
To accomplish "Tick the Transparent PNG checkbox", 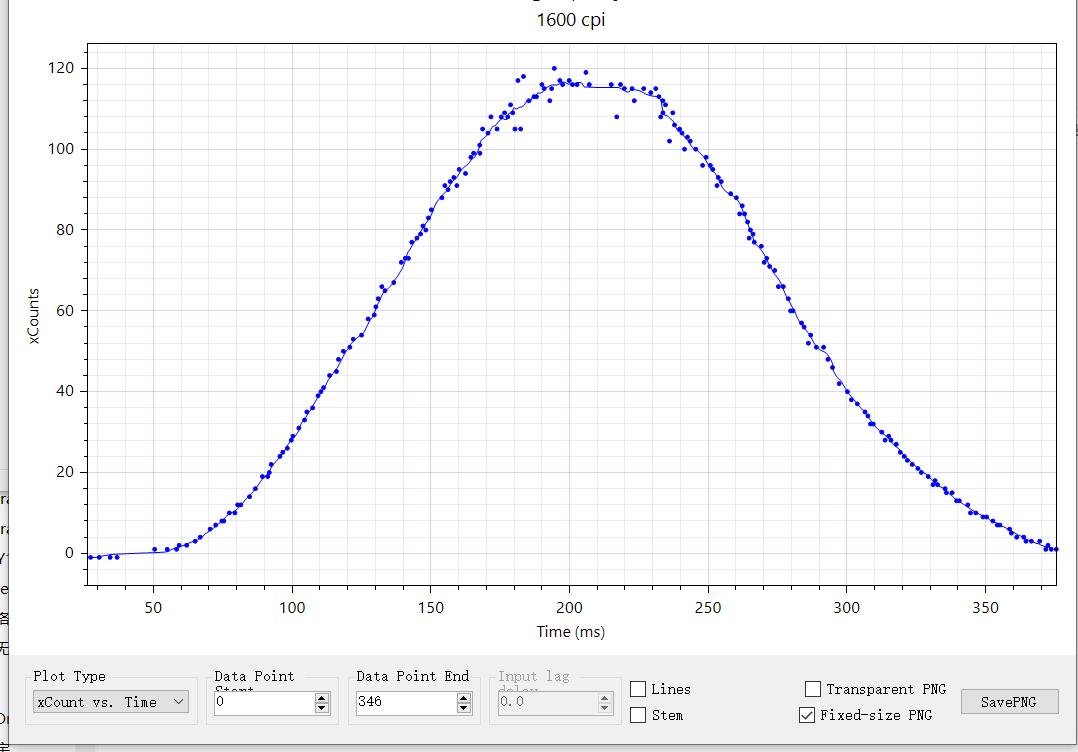I will 813,689.
